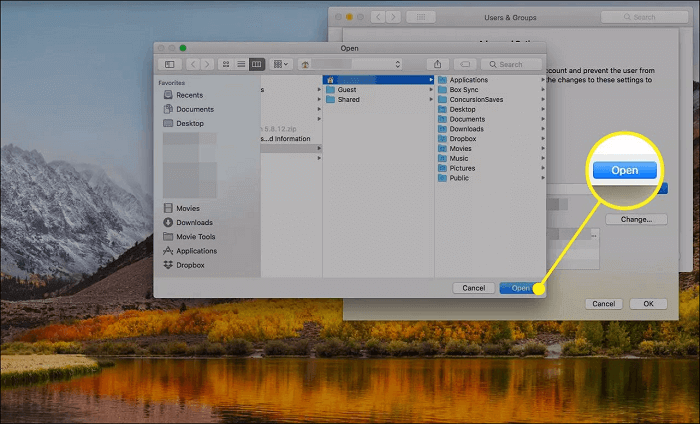
Task: Open the folder path pop-up menu
Action: pos(350,64)
